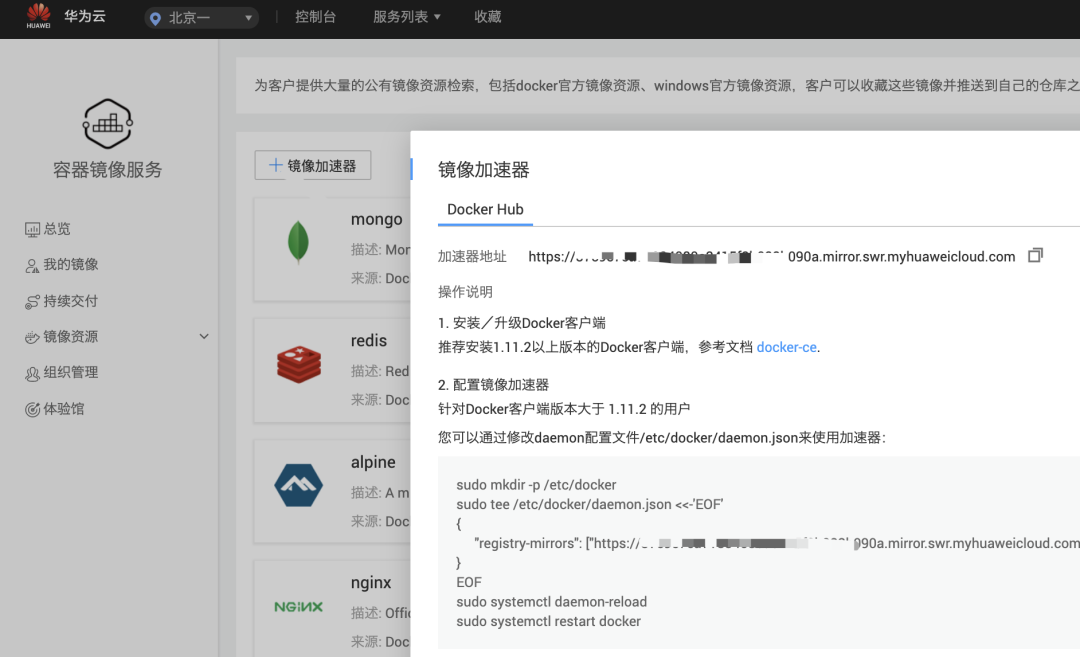Click the 容器镜像服务 service title

click(107, 170)
